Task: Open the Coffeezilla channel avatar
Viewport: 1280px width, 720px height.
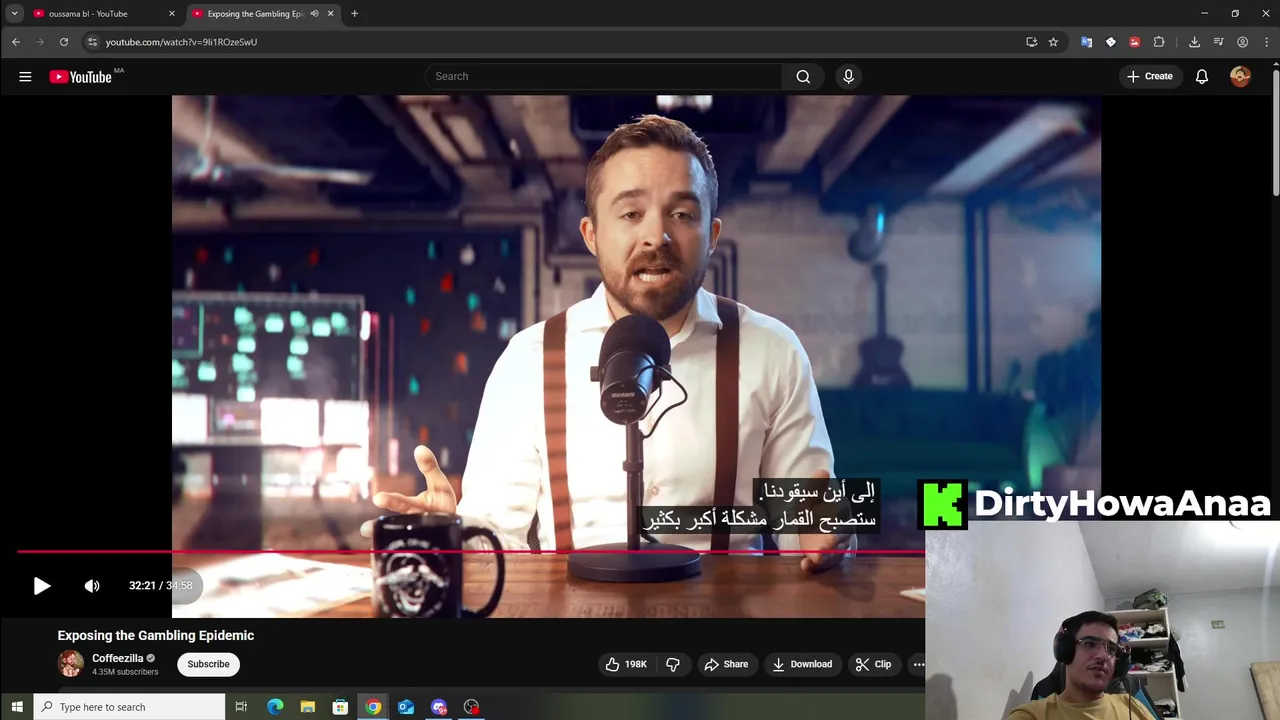Action: tap(71, 663)
